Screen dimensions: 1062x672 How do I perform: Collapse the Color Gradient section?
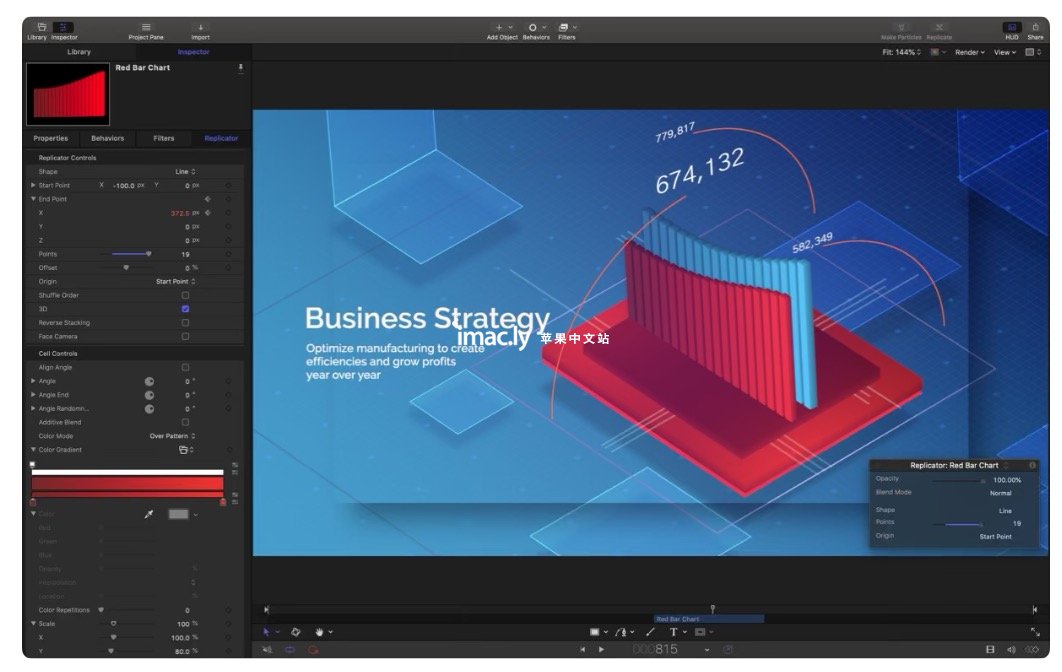coord(33,449)
